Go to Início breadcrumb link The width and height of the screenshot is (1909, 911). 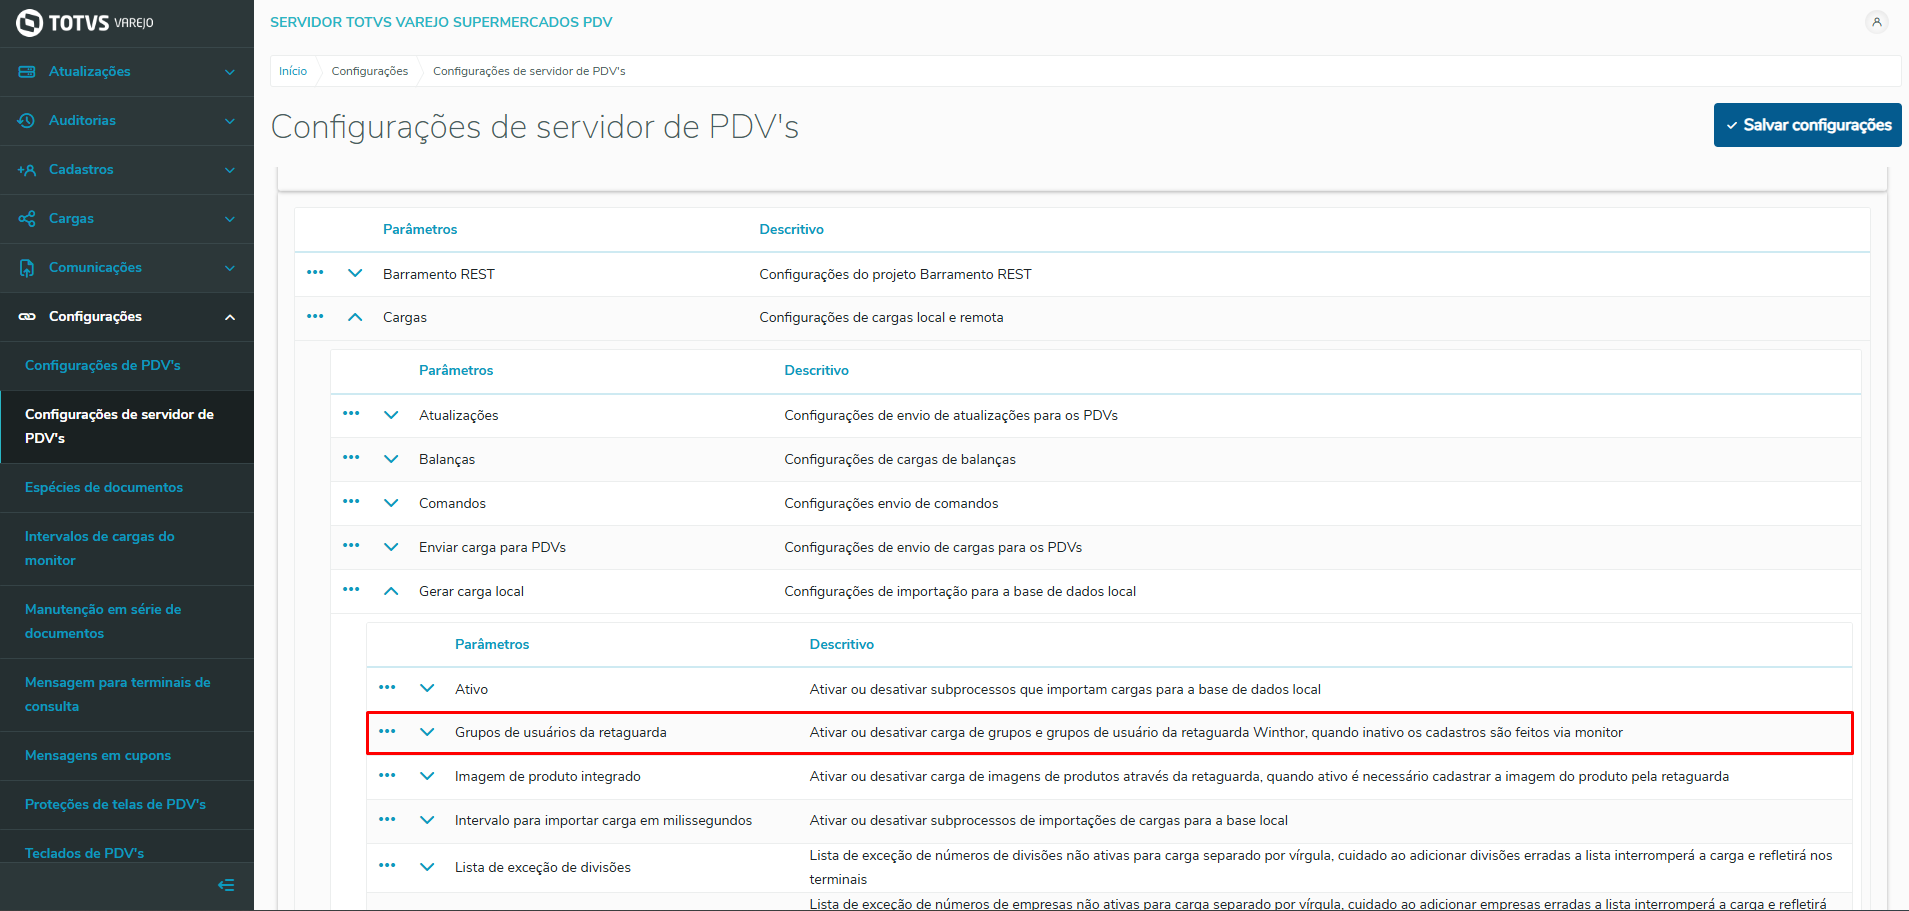[293, 71]
